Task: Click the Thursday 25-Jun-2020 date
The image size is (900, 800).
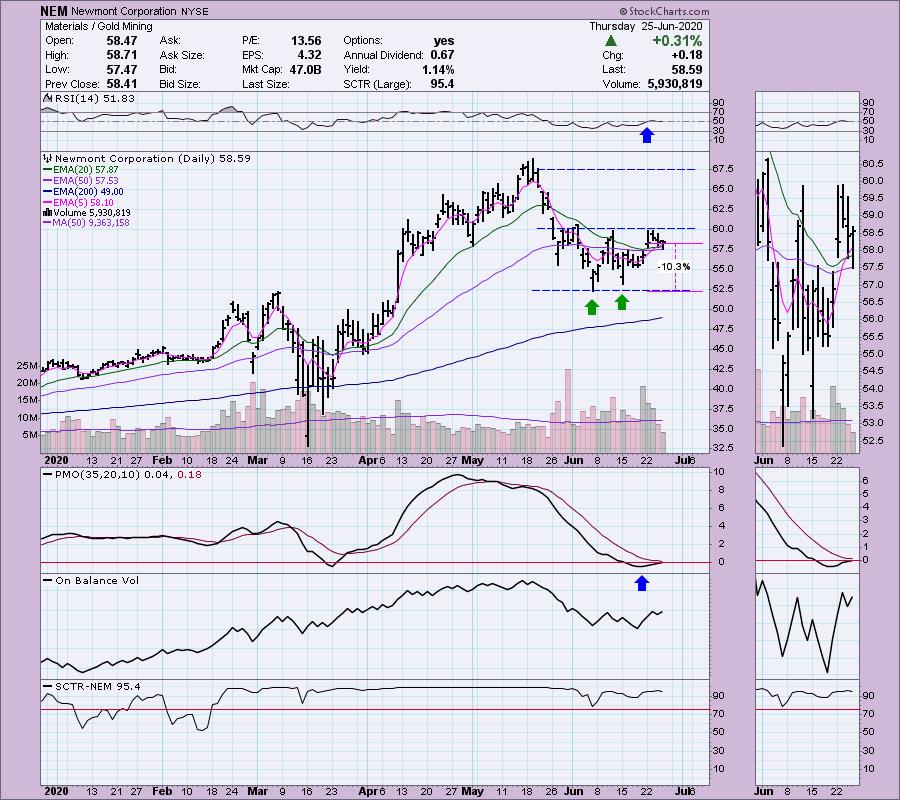Action: [646, 26]
